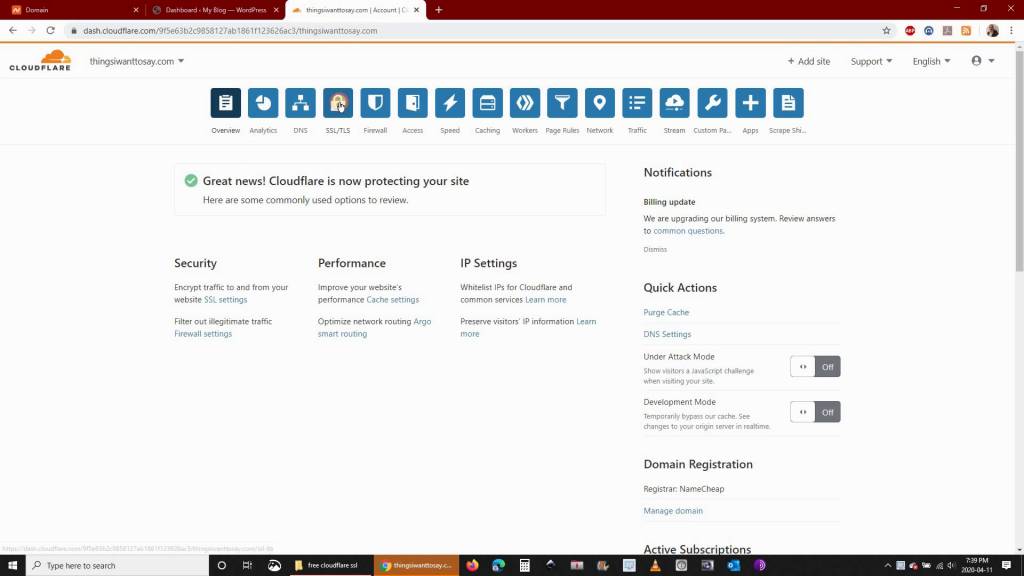Open the Firewall section icon
1024x576 pixels.
pyautogui.click(x=376, y=103)
